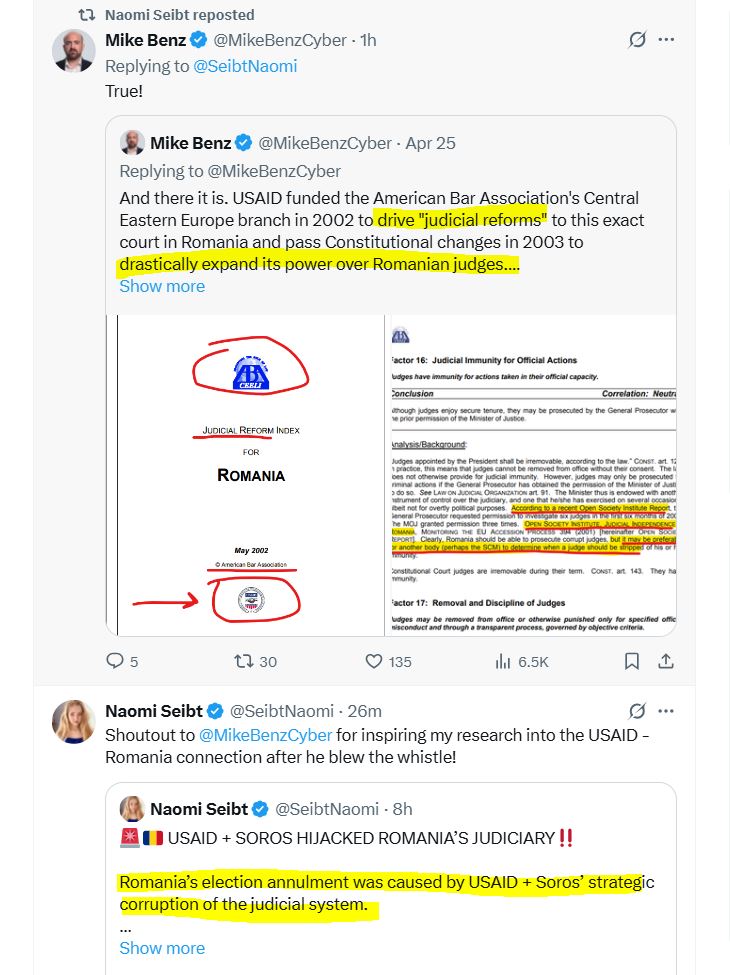Open the Judicial Reform Index document image

click(245, 475)
